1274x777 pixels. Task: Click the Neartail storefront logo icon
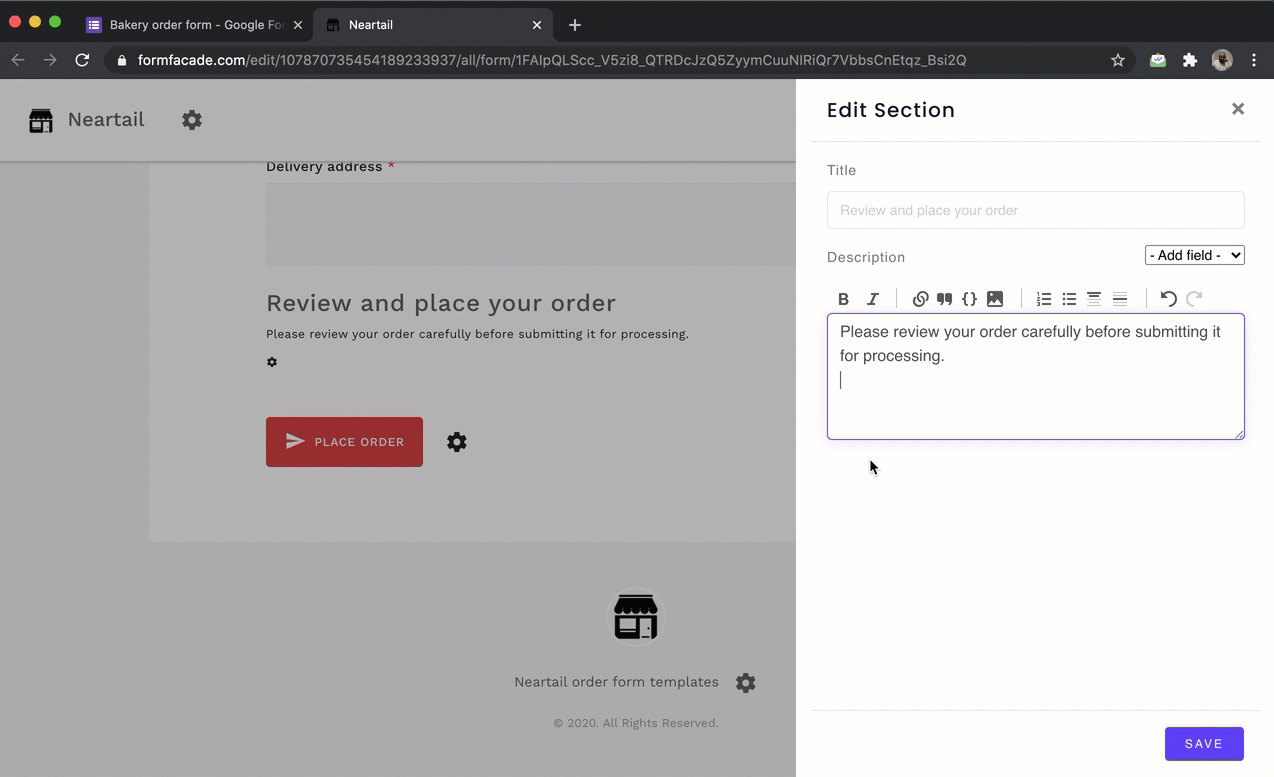(x=40, y=119)
